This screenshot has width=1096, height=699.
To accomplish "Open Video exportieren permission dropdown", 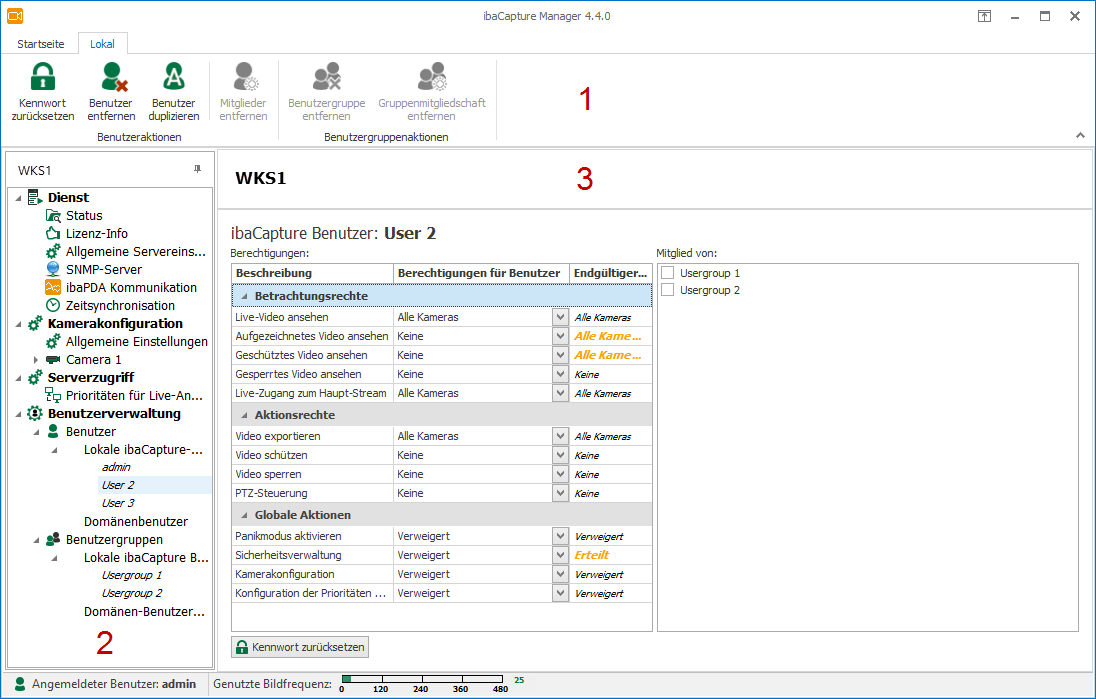I will tap(560, 437).
